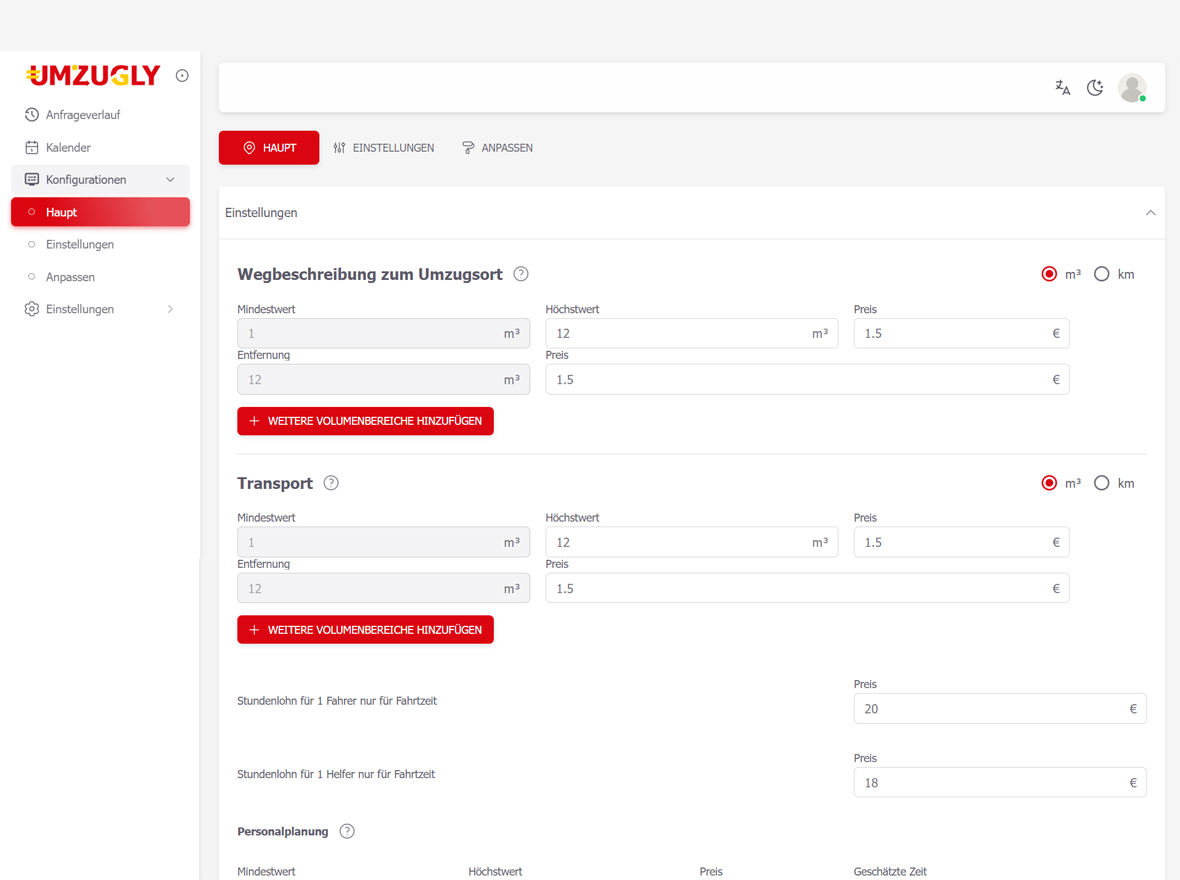Click the Preis field for driver hourly wage
This screenshot has width=1180, height=880.
coord(990,709)
